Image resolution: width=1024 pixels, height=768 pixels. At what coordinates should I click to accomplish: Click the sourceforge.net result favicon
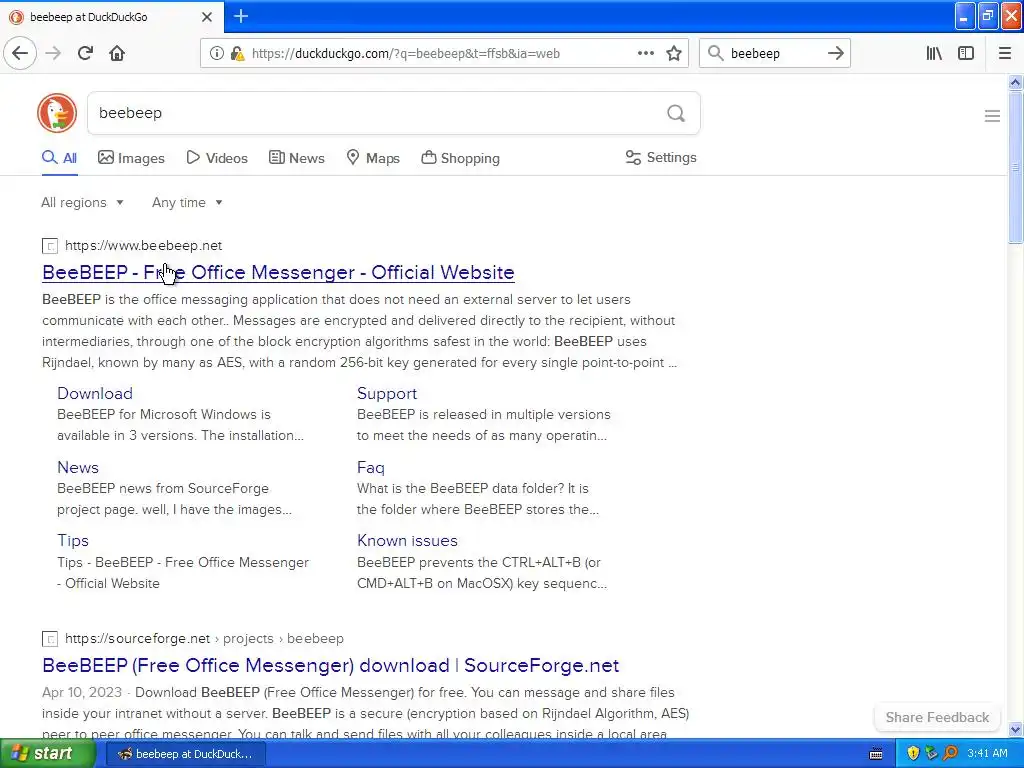pos(50,639)
